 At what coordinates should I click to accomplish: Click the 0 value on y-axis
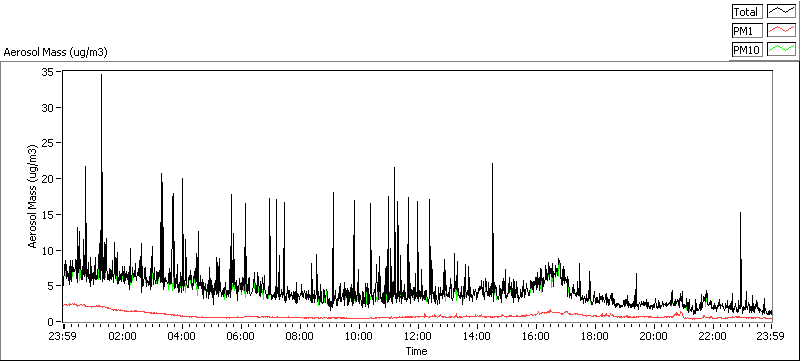click(x=52, y=322)
